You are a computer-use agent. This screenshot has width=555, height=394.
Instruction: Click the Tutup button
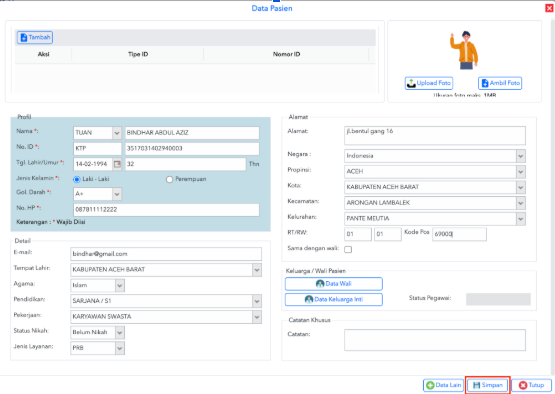click(531, 385)
